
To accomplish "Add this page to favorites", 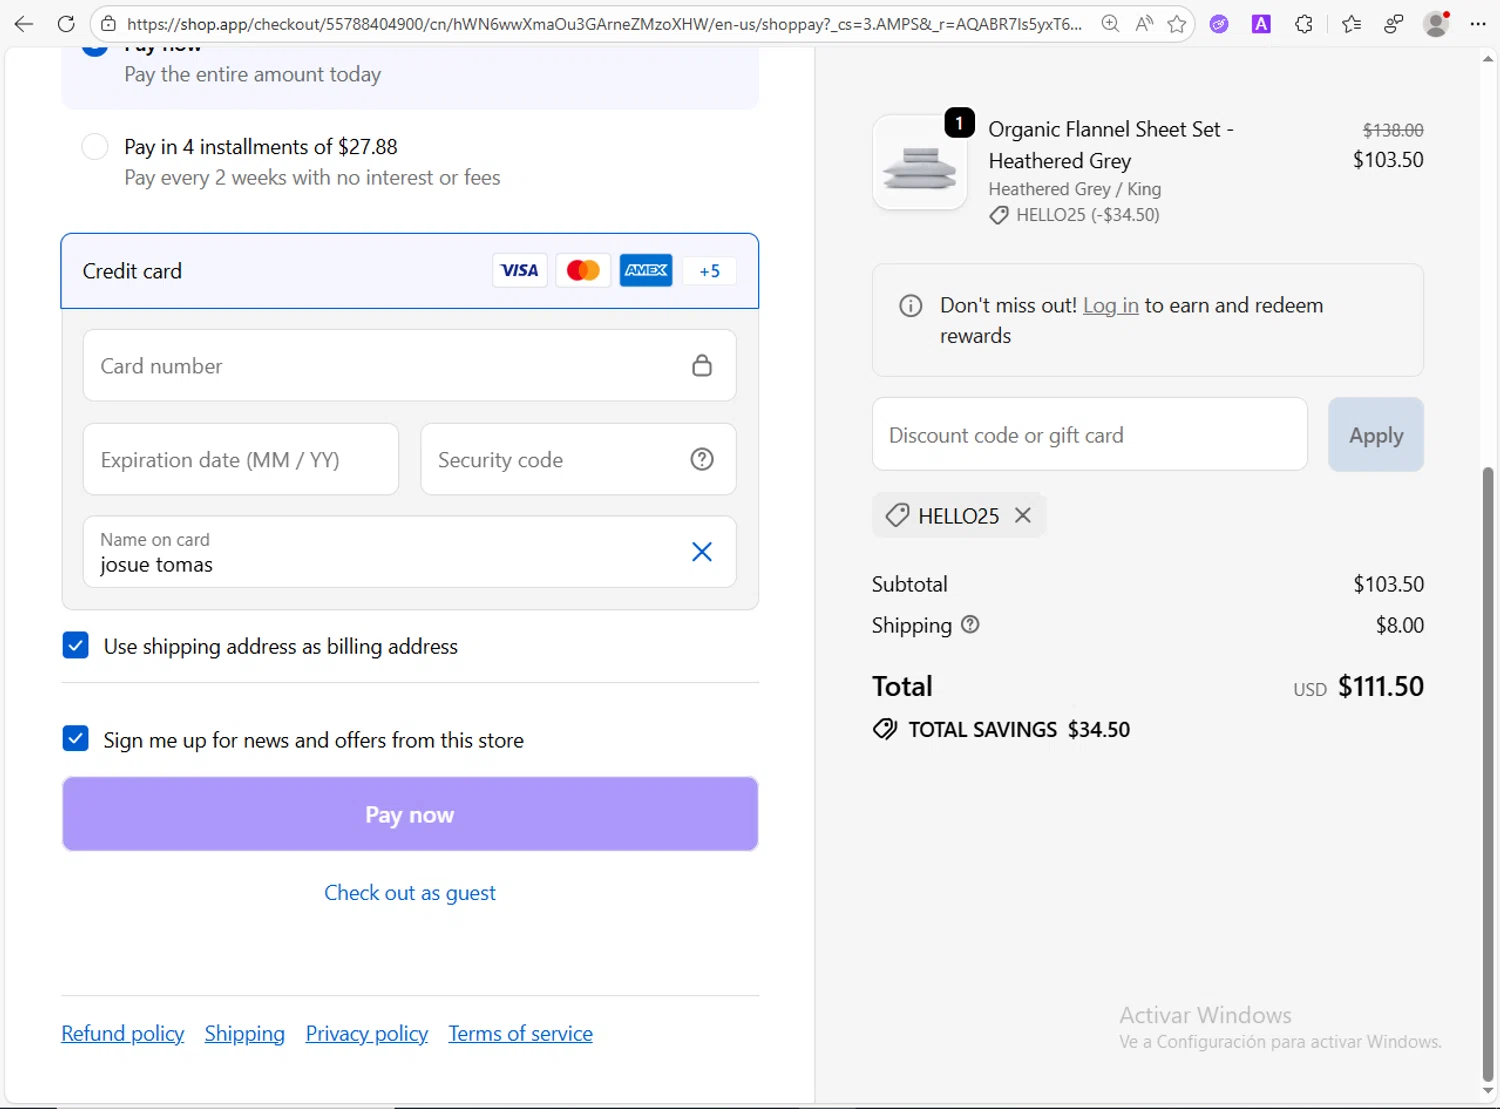I will coord(1177,24).
